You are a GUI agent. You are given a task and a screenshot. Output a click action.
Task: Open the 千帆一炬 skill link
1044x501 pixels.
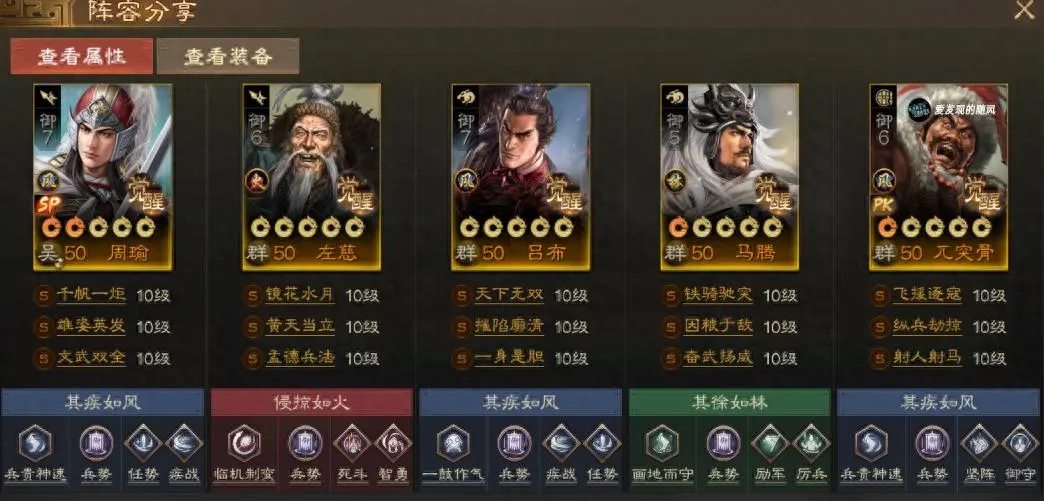(x=91, y=295)
